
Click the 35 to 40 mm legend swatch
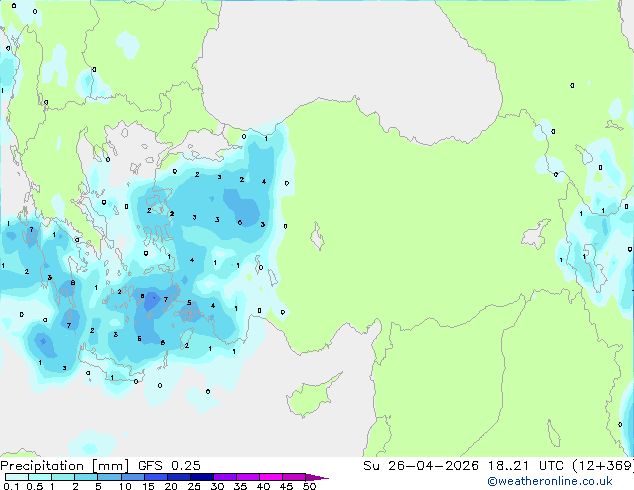[247, 477]
